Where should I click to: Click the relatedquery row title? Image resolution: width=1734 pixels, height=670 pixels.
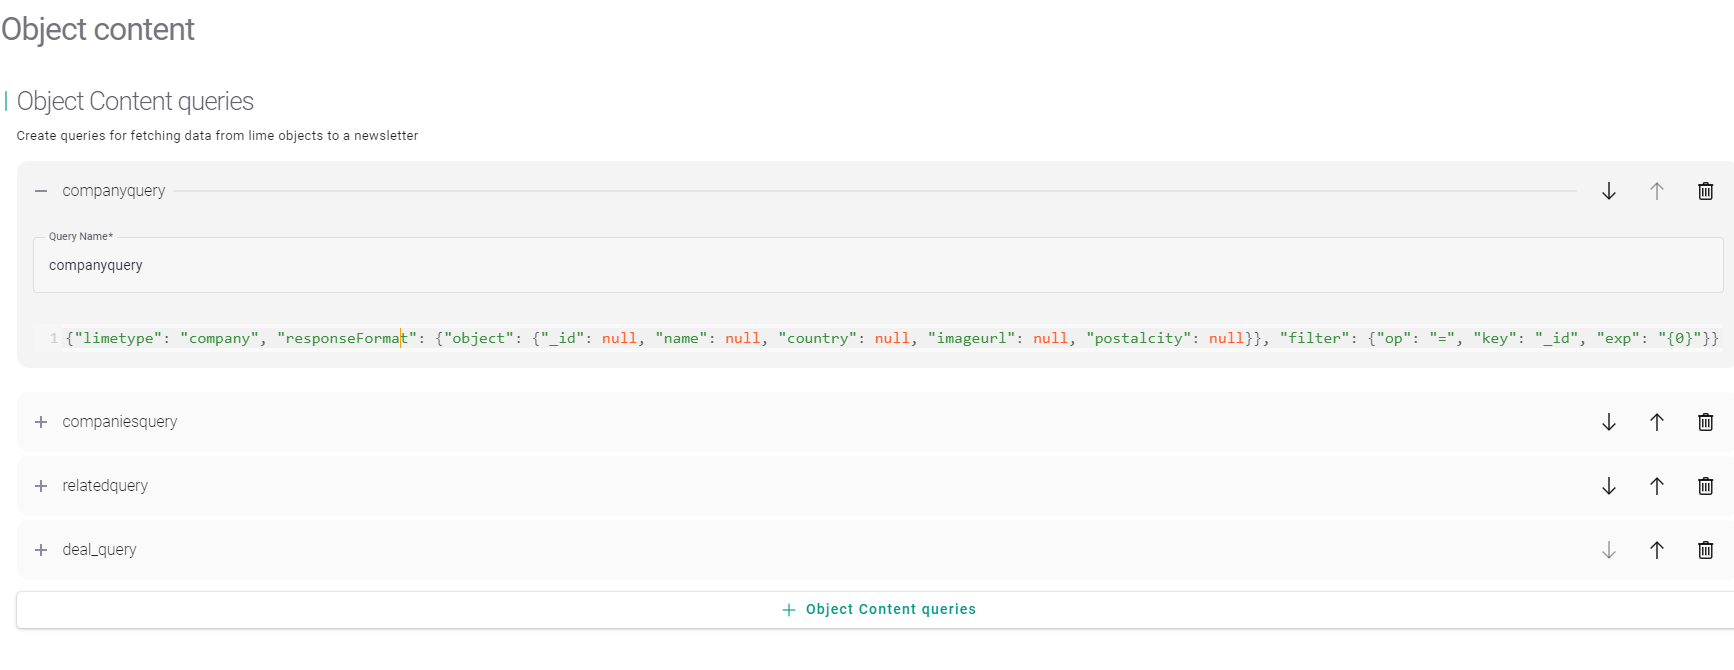coord(105,486)
